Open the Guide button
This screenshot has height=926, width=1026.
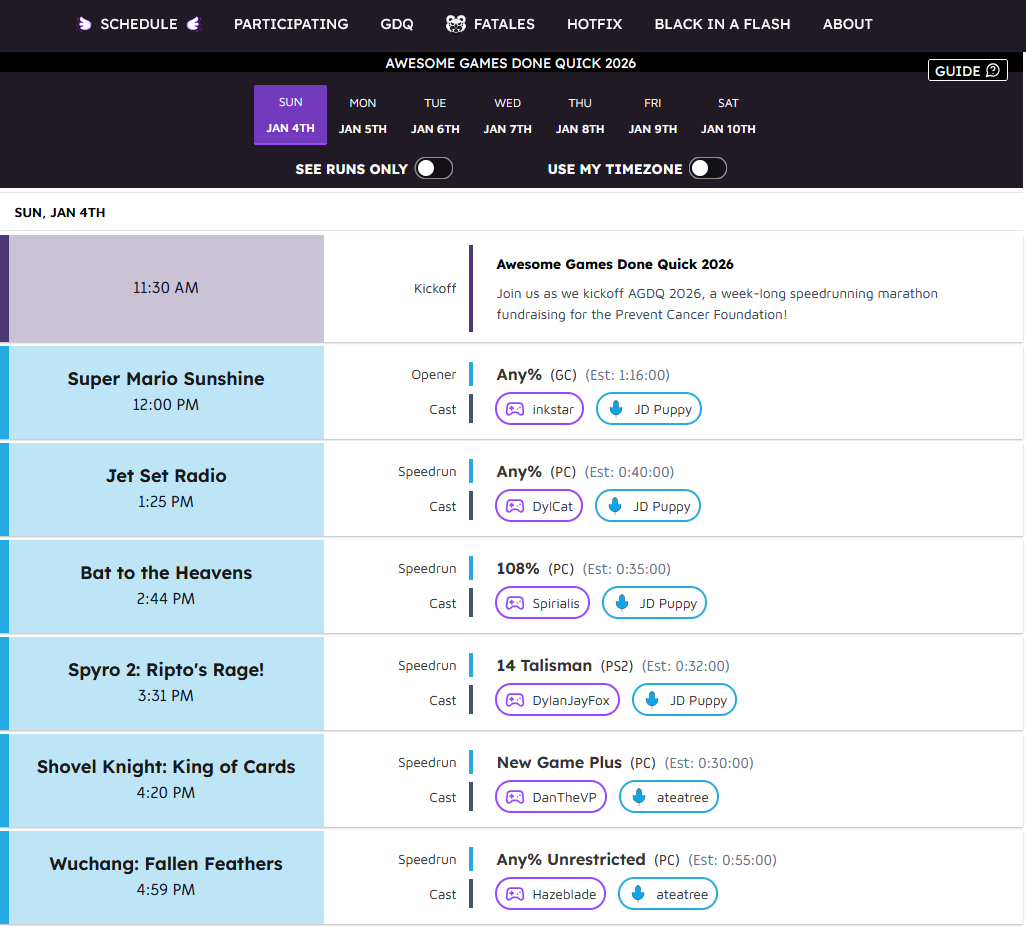pyautogui.click(x=967, y=70)
